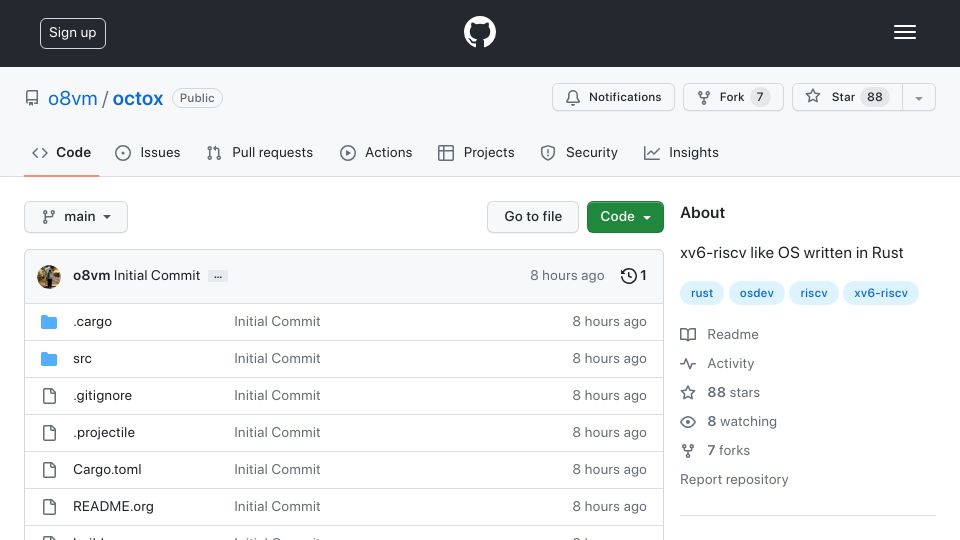Expand the commit message ellipsis
Viewport: 960px width, 540px height.
(x=218, y=276)
